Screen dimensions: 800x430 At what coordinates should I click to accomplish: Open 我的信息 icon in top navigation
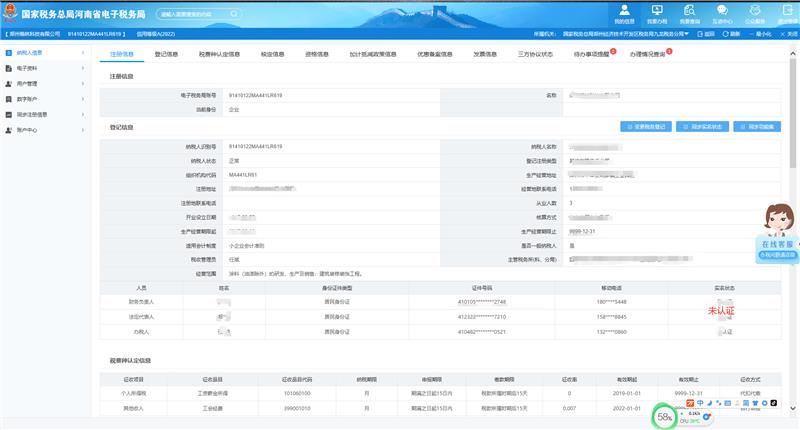click(x=623, y=12)
